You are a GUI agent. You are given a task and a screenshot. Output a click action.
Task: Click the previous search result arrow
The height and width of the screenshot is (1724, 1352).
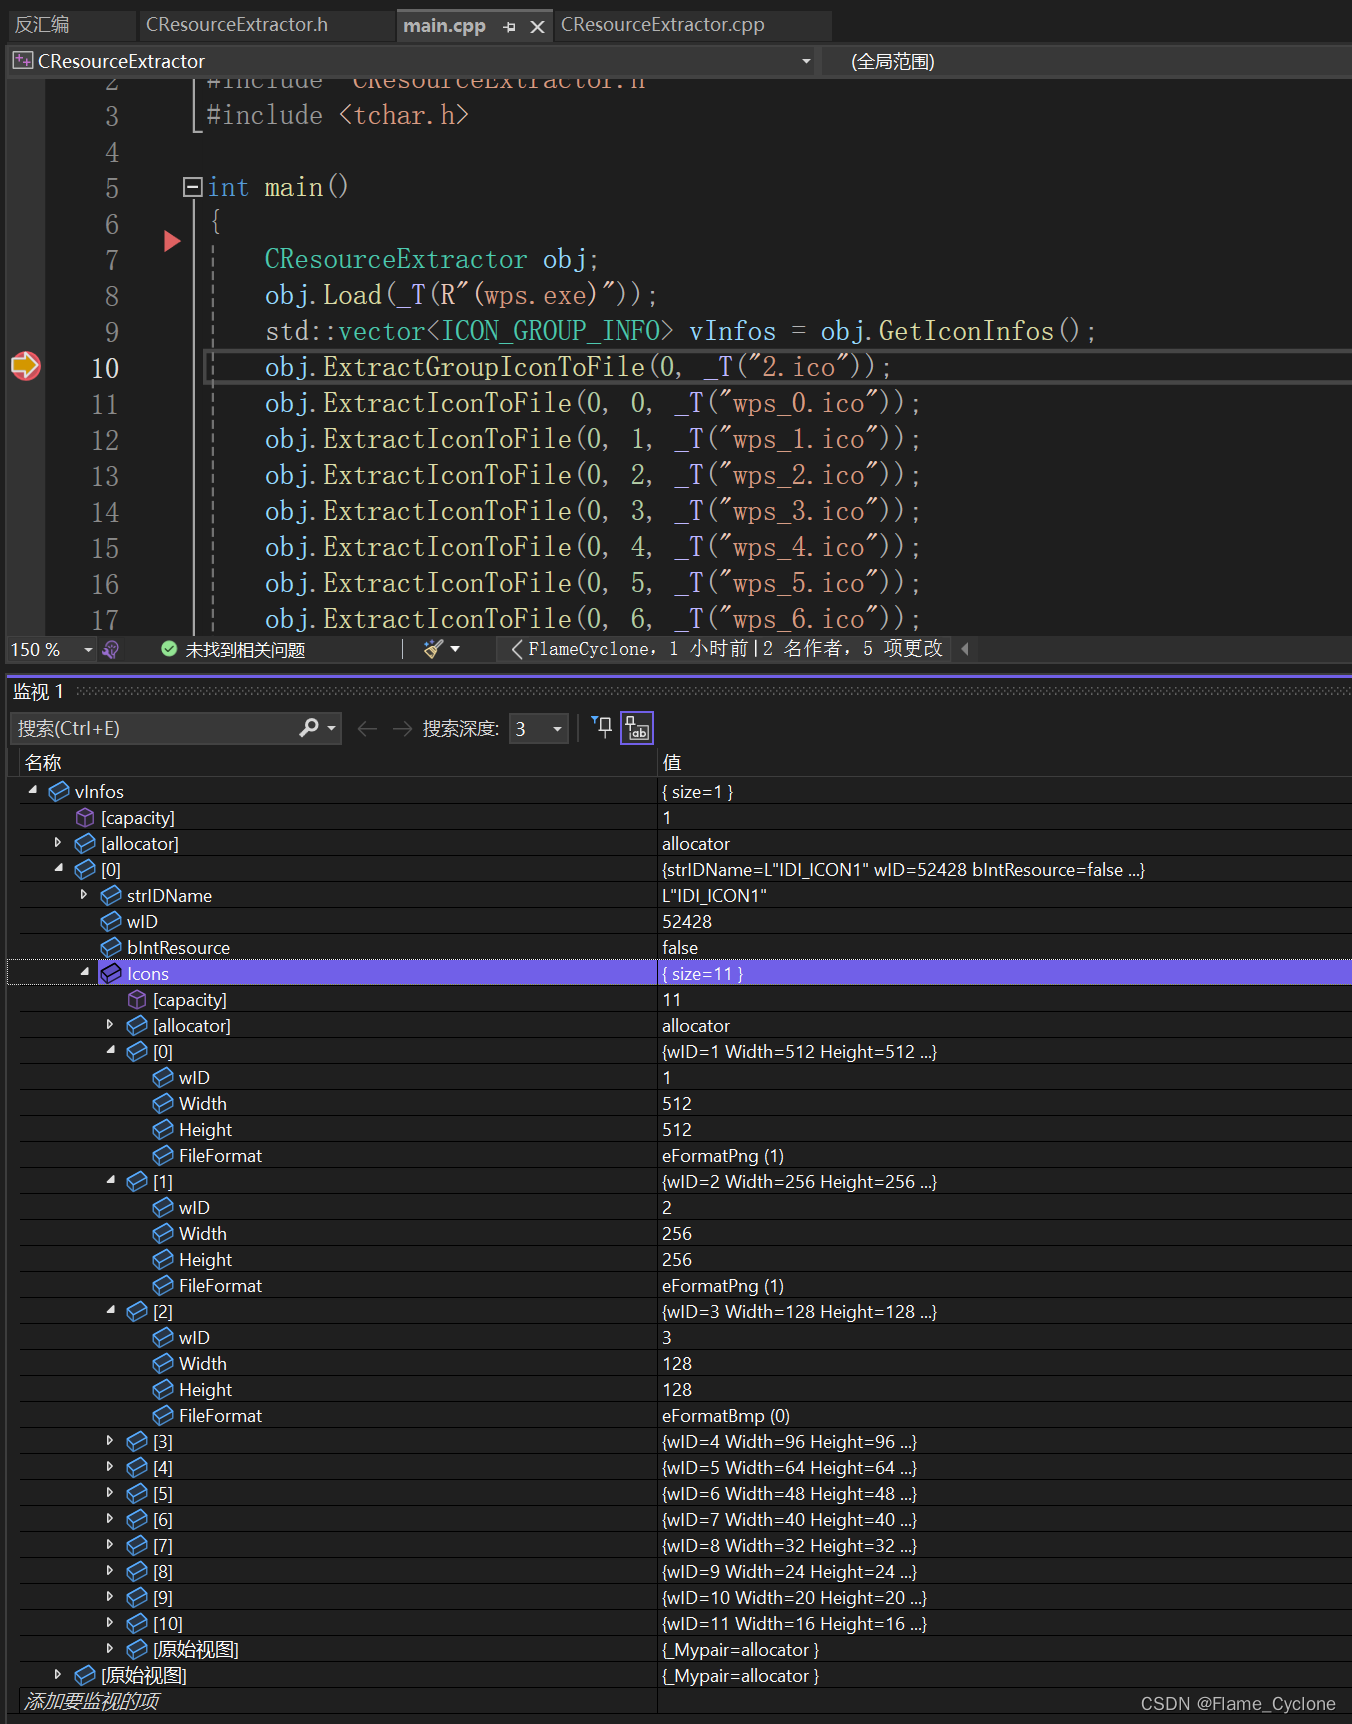(367, 729)
